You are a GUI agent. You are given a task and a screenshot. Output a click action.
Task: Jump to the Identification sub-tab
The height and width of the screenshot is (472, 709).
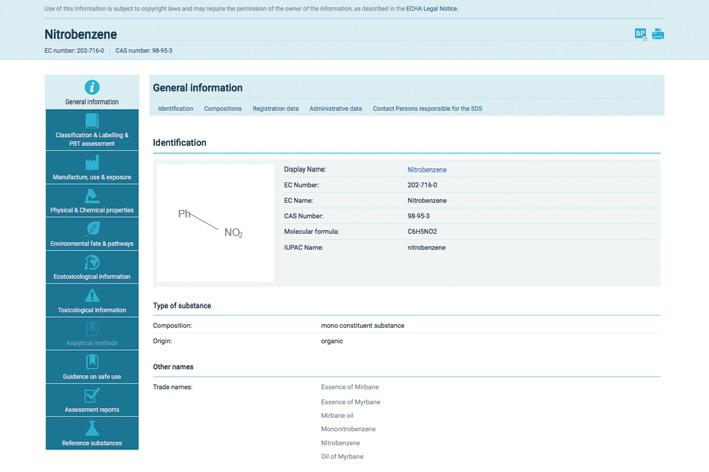point(175,109)
